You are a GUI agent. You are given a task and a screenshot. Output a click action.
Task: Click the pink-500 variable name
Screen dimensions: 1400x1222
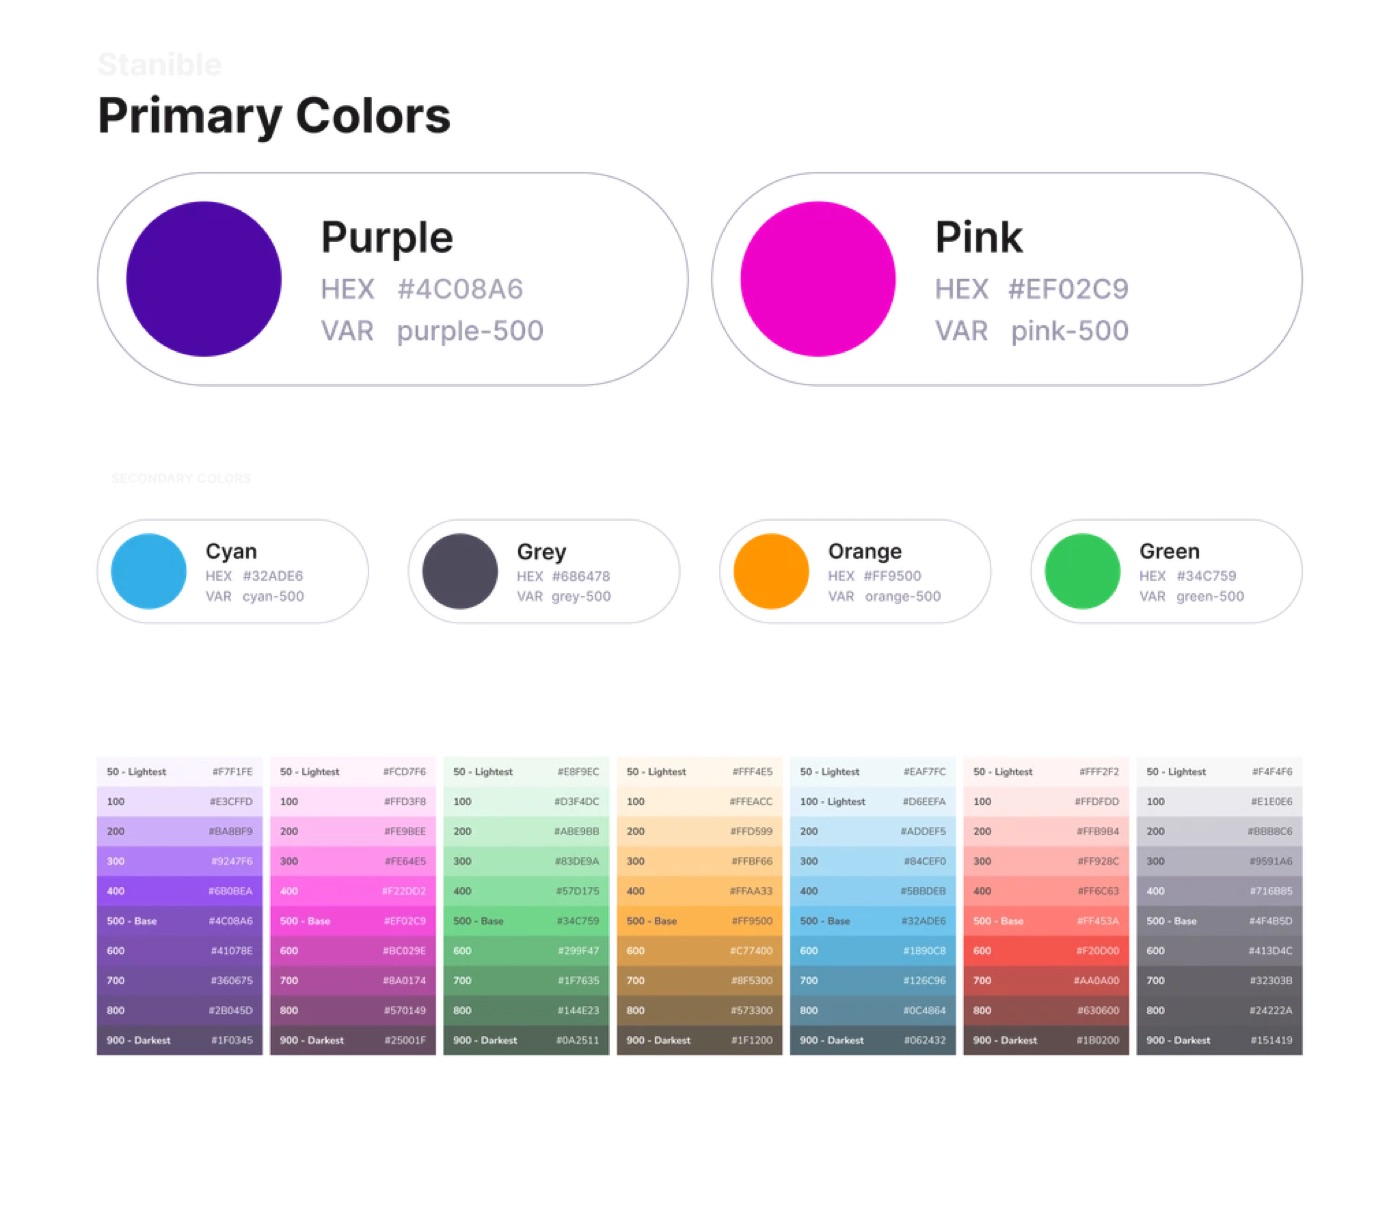1069,331
